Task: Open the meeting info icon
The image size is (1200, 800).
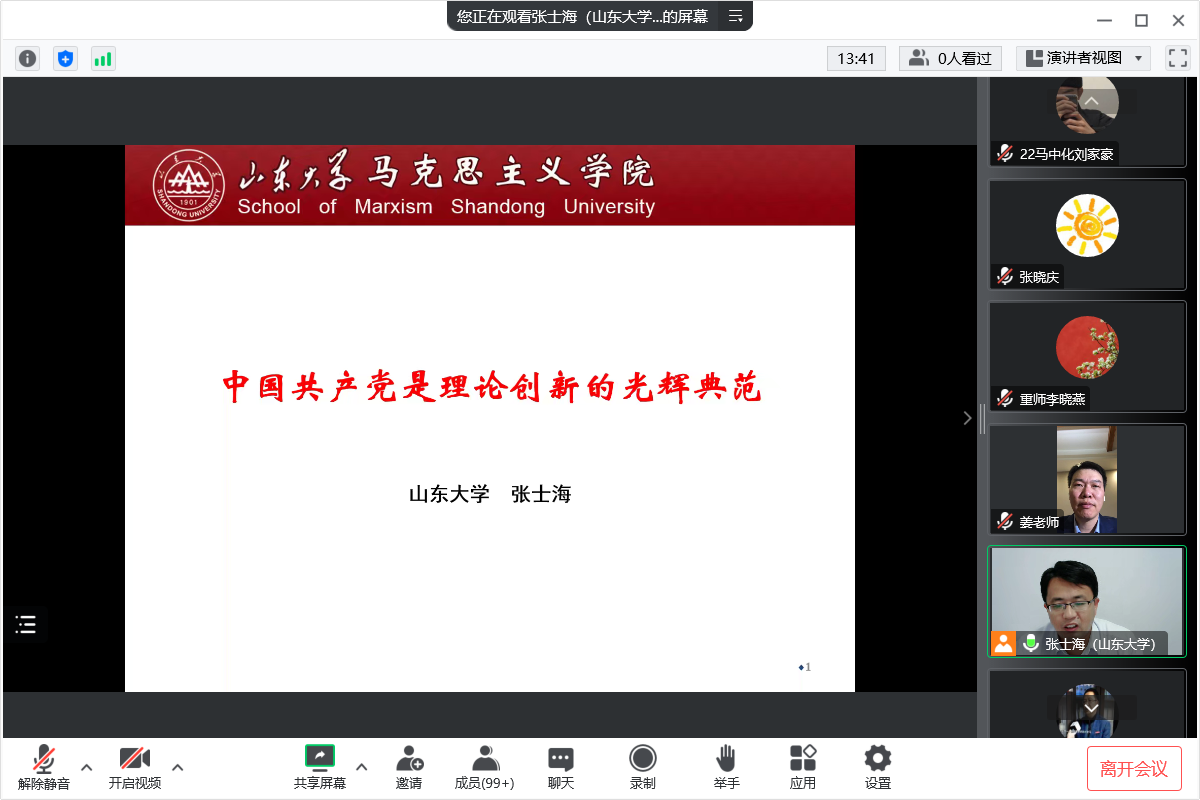Action: (x=27, y=59)
